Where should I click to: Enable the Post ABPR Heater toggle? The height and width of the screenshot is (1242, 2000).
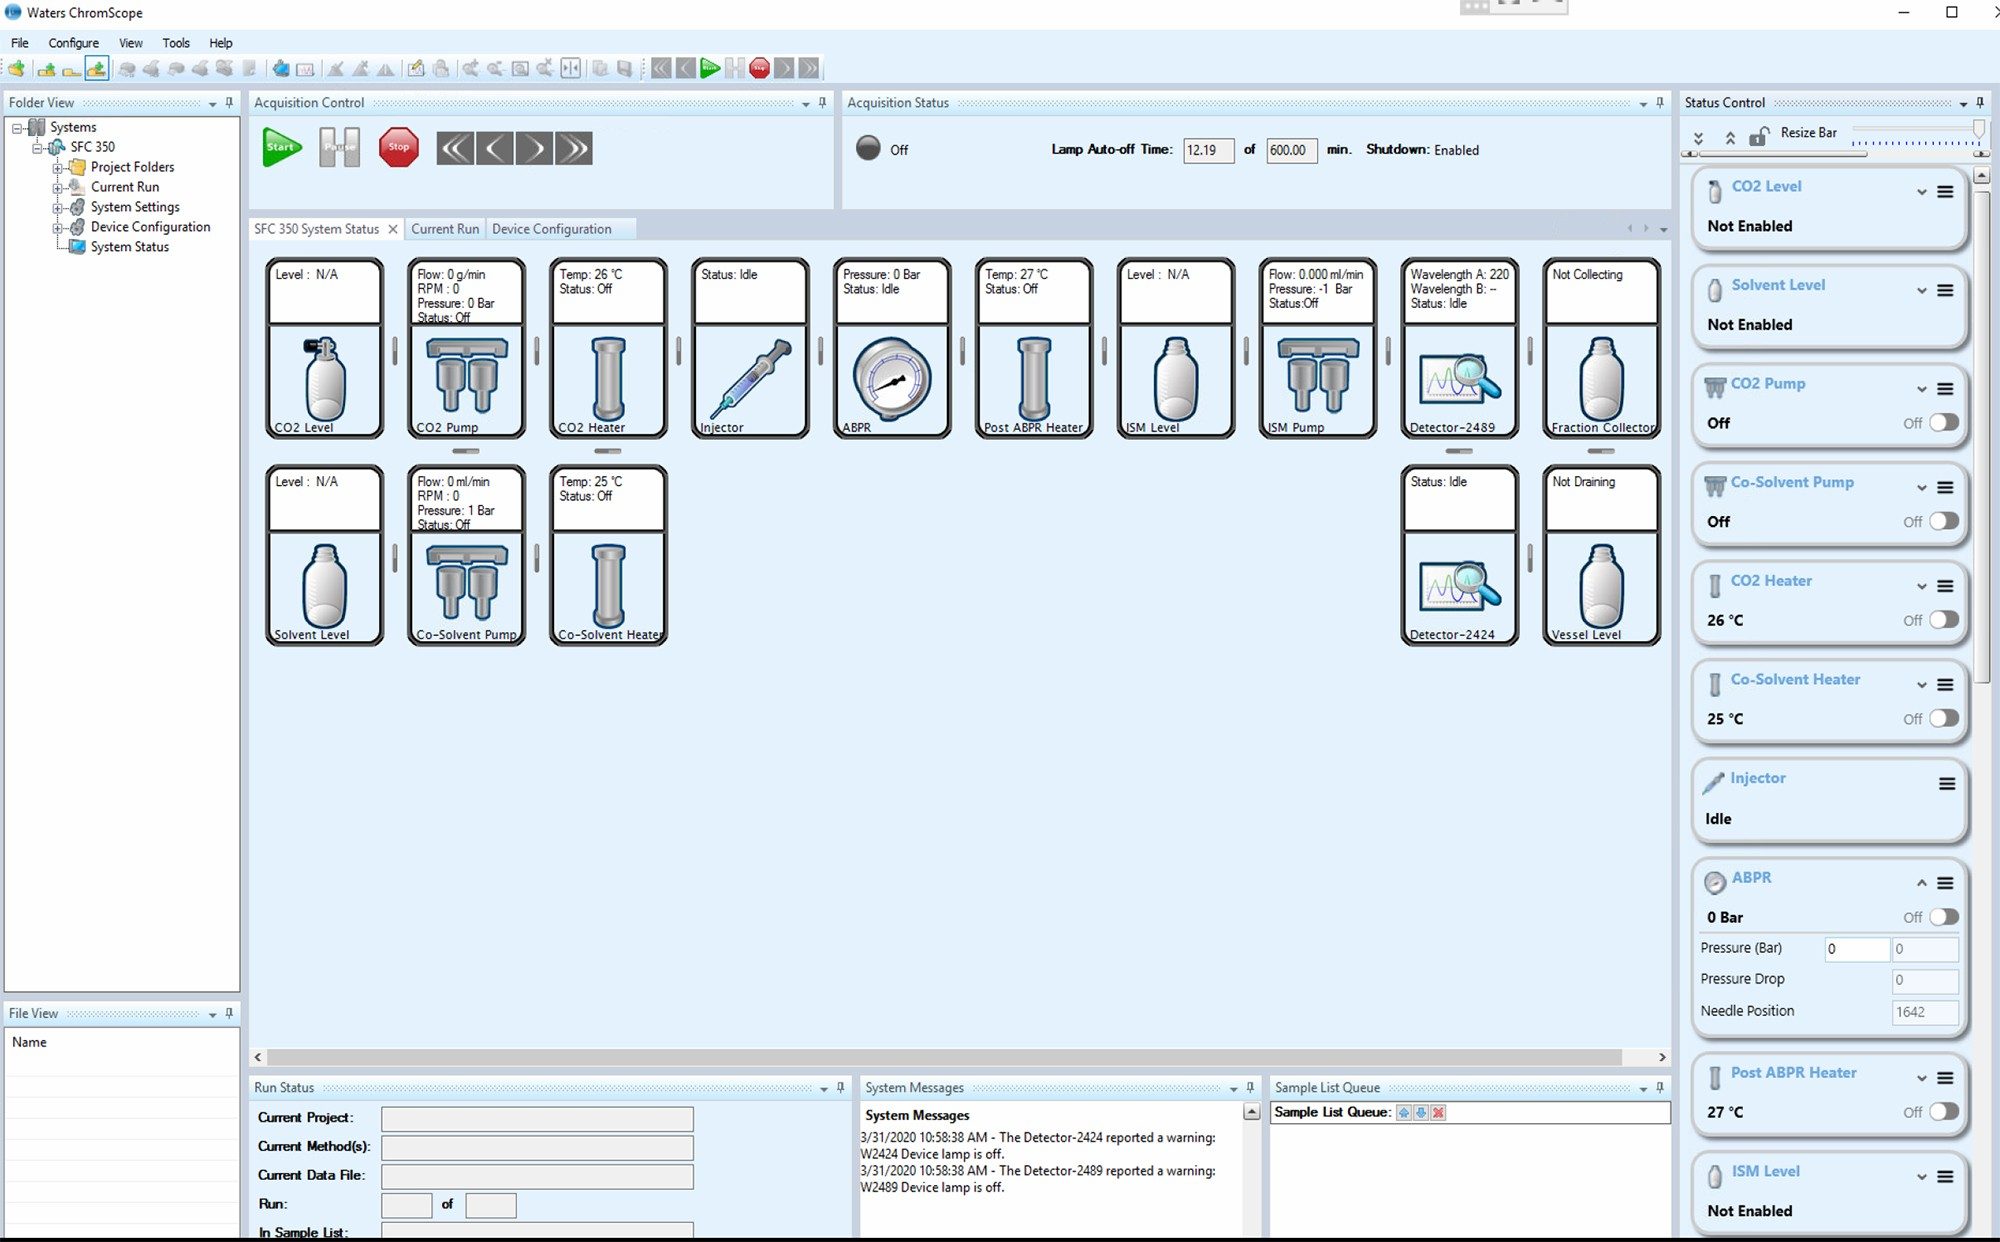pos(1943,1112)
